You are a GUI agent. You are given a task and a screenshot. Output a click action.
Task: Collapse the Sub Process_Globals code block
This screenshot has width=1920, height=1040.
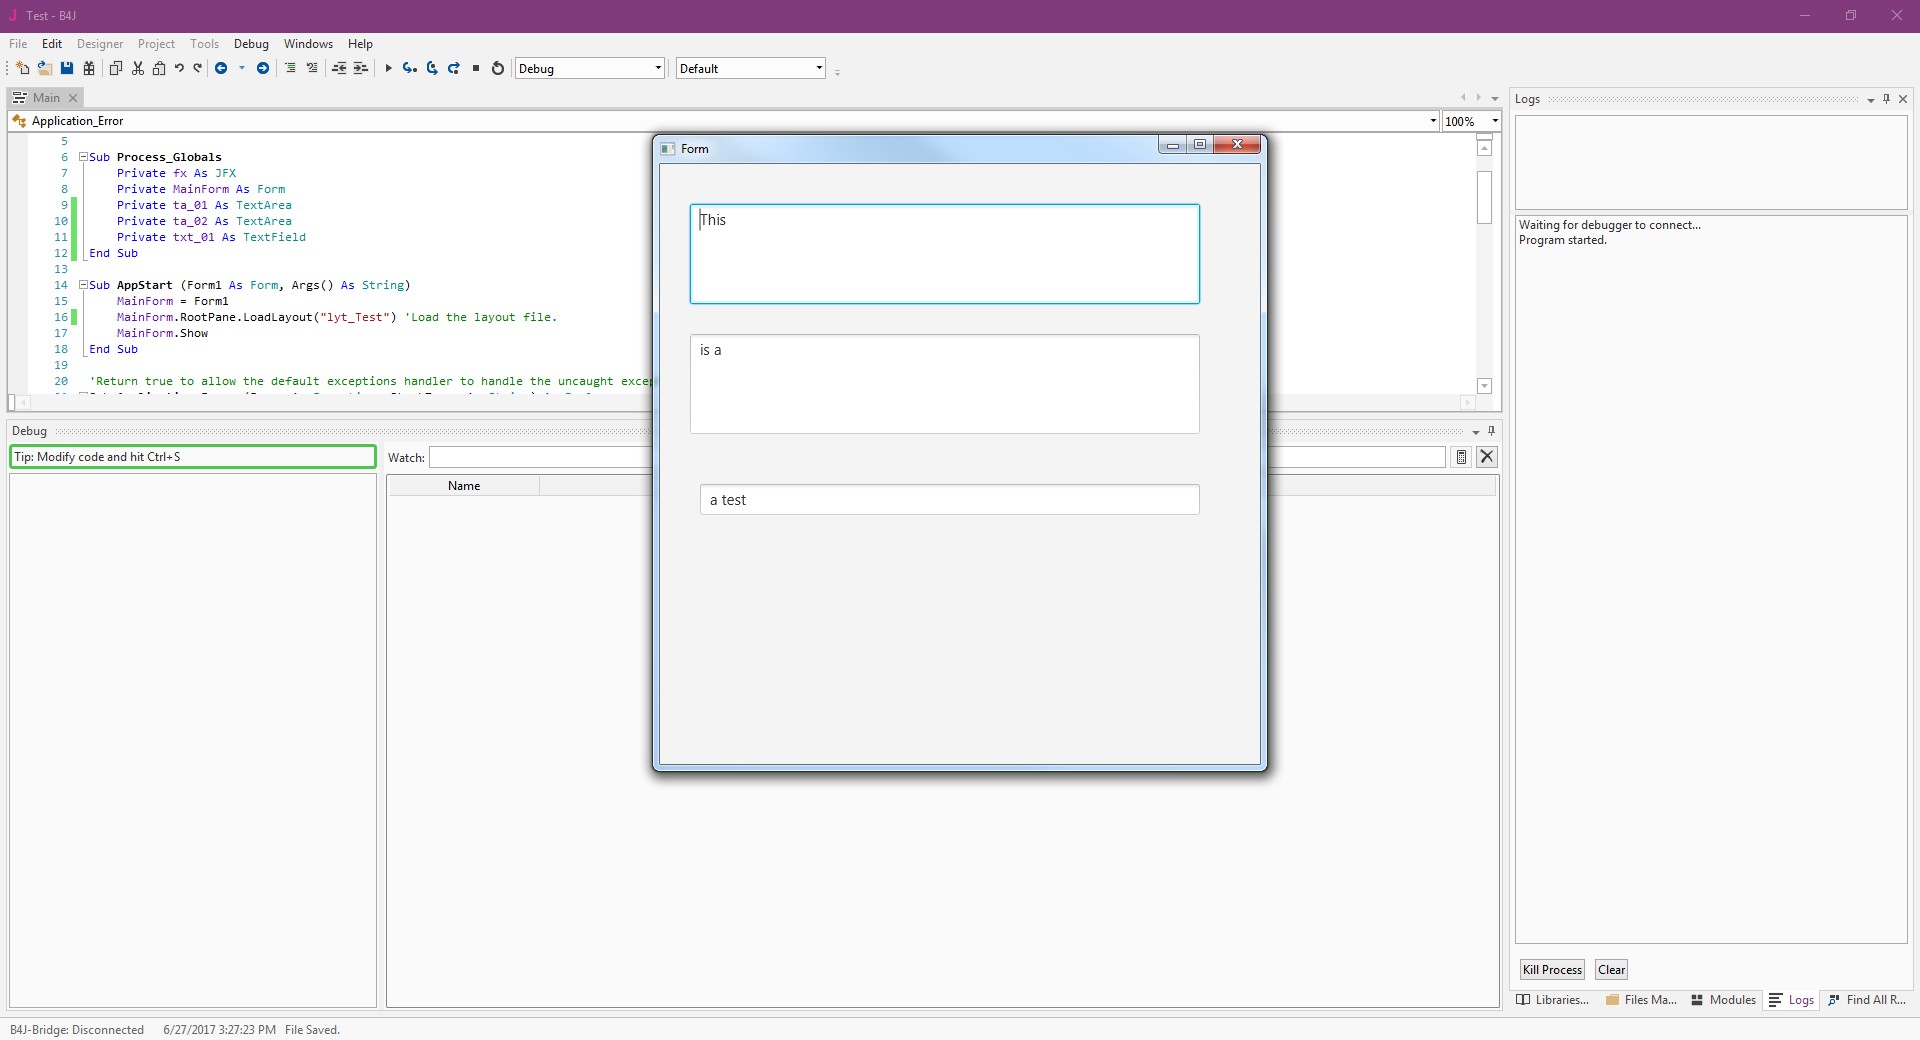click(x=84, y=157)
